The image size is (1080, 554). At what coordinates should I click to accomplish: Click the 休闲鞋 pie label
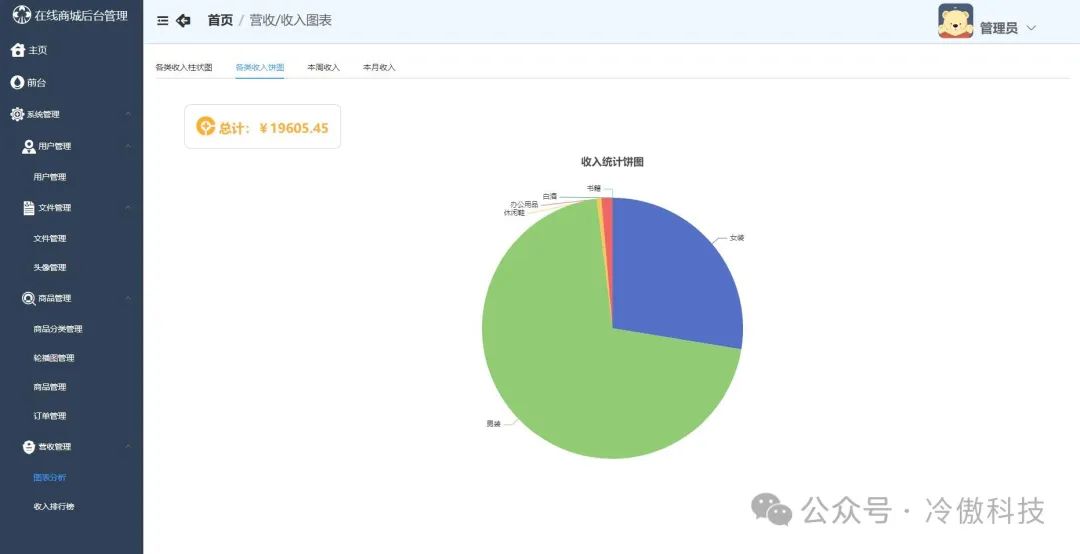(515, 213)
